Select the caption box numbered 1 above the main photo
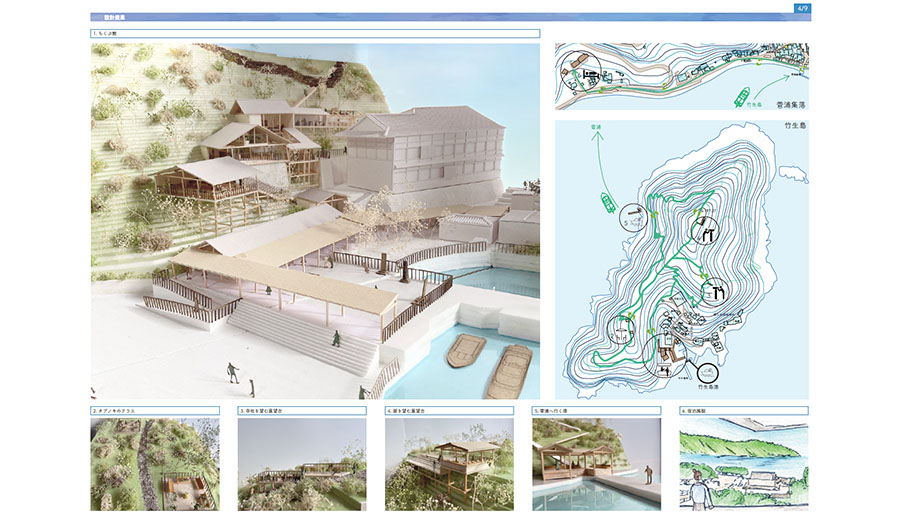The image size is (900, 515). pyautogui.click(x=315, y=33)
